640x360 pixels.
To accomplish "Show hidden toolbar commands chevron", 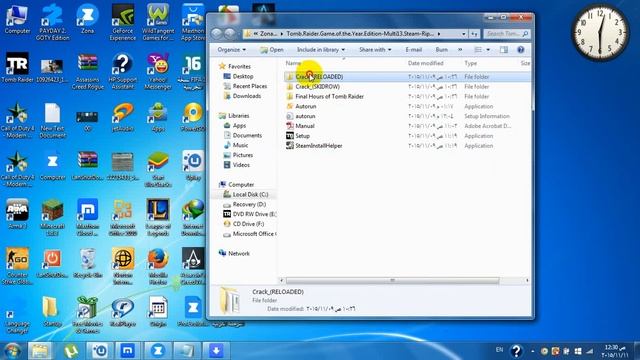I will point(460,50).
